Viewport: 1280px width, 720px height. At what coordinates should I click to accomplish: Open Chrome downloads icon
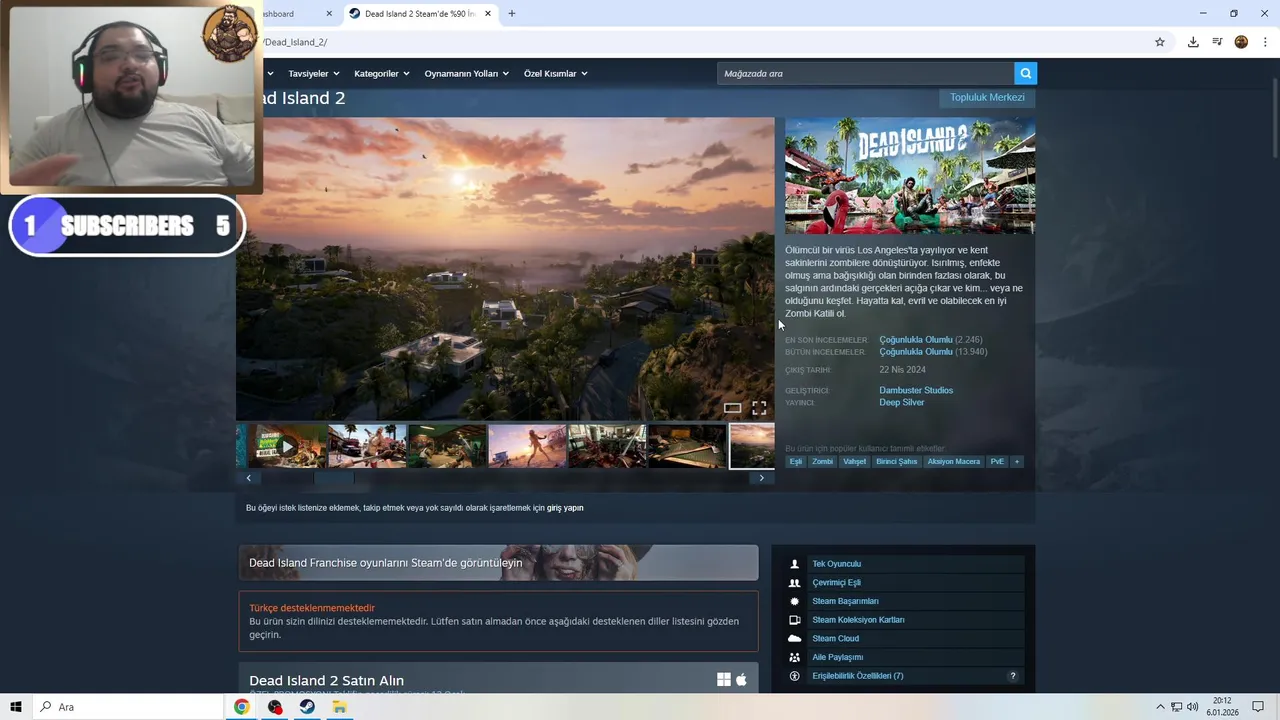pos(1193,42)
